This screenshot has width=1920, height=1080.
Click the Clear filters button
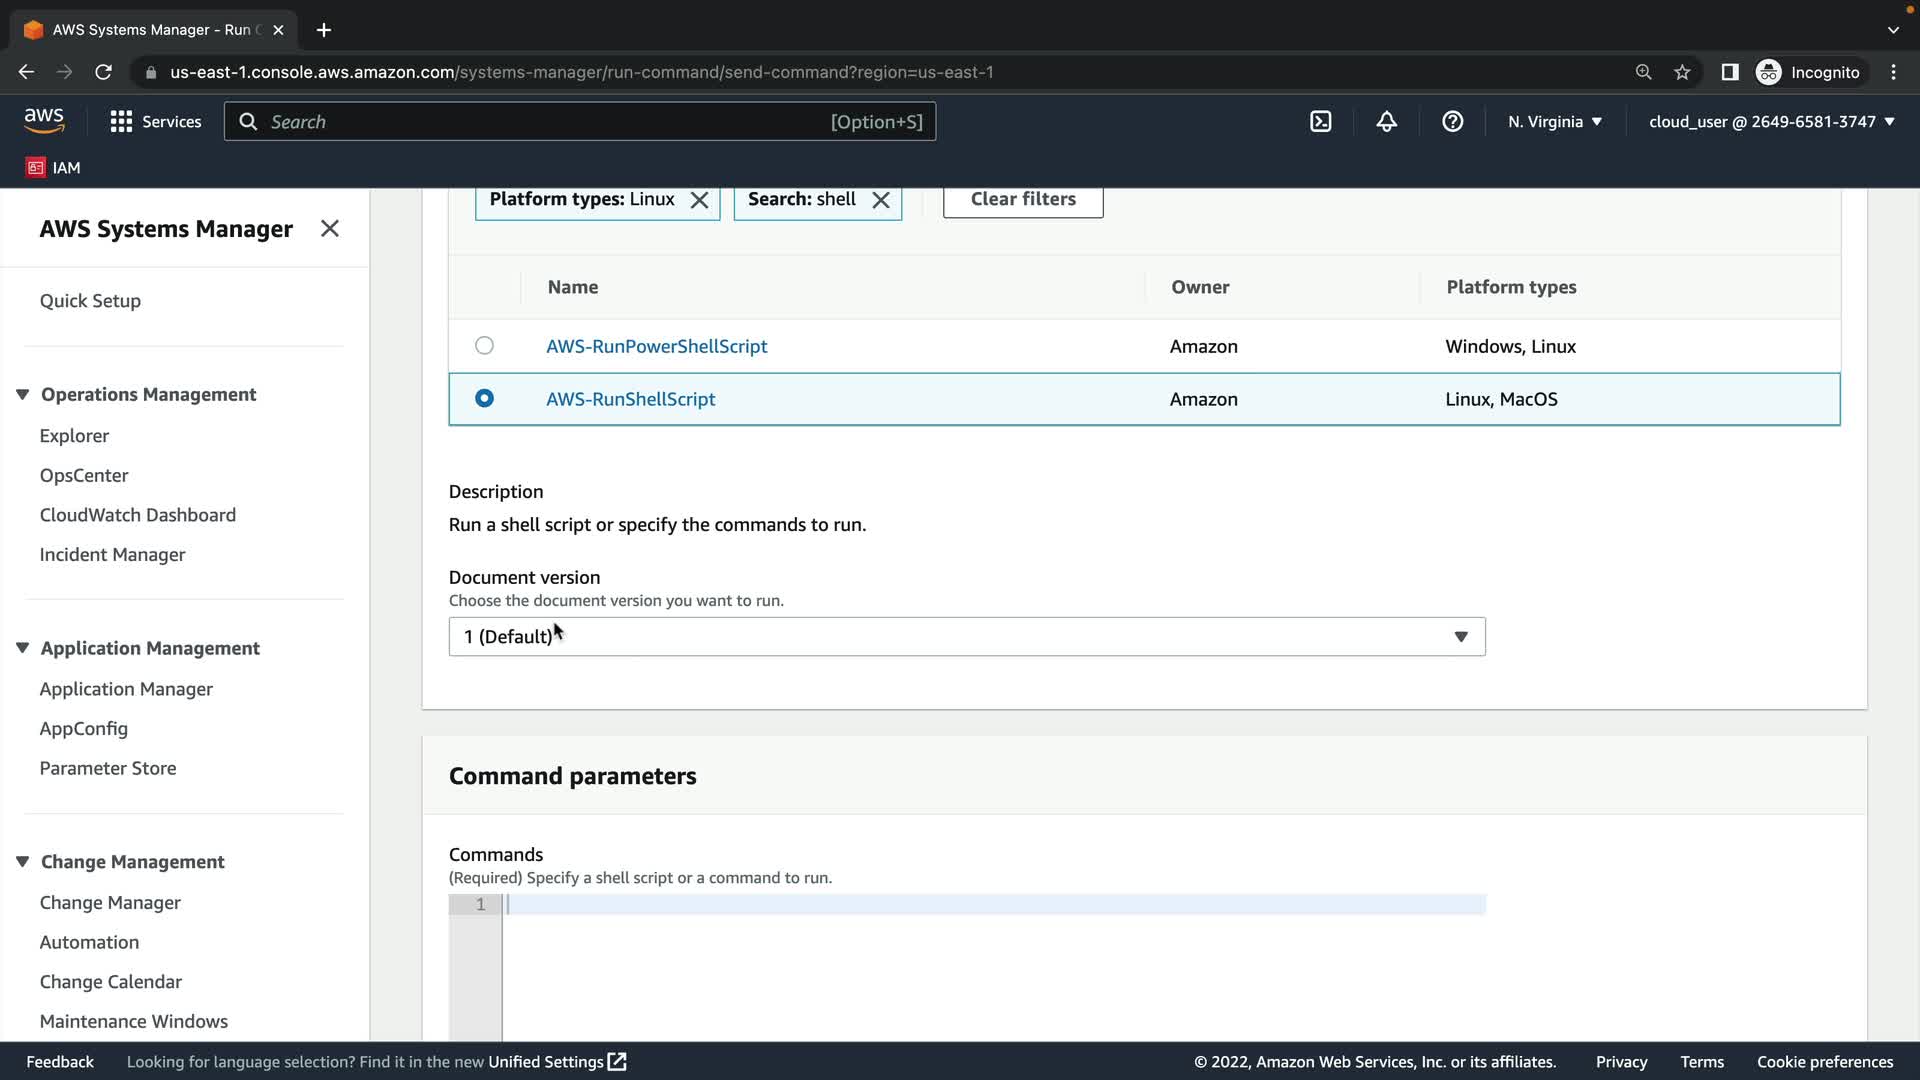(x=1022, y=199)
